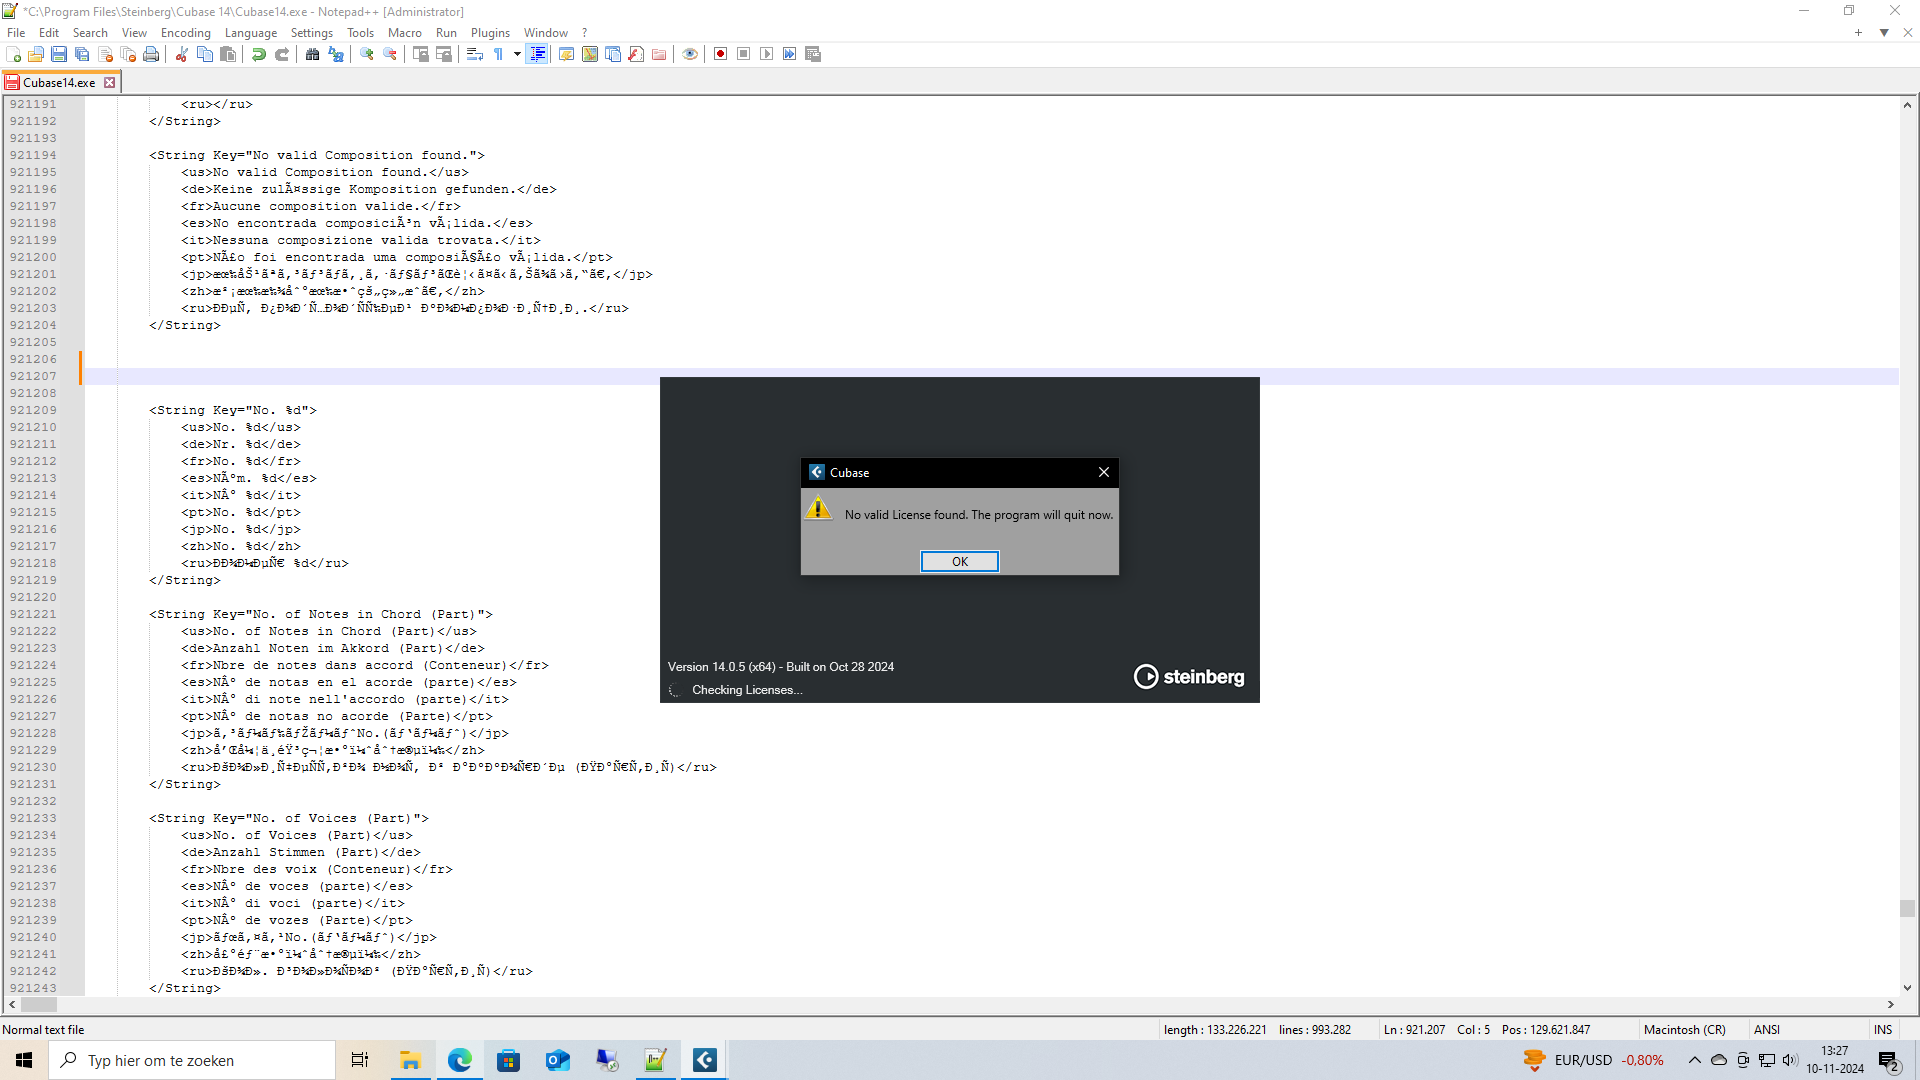Open the volume control in system tray
This screenshot has width=1920, height=1080.
coord(1790,1060)
